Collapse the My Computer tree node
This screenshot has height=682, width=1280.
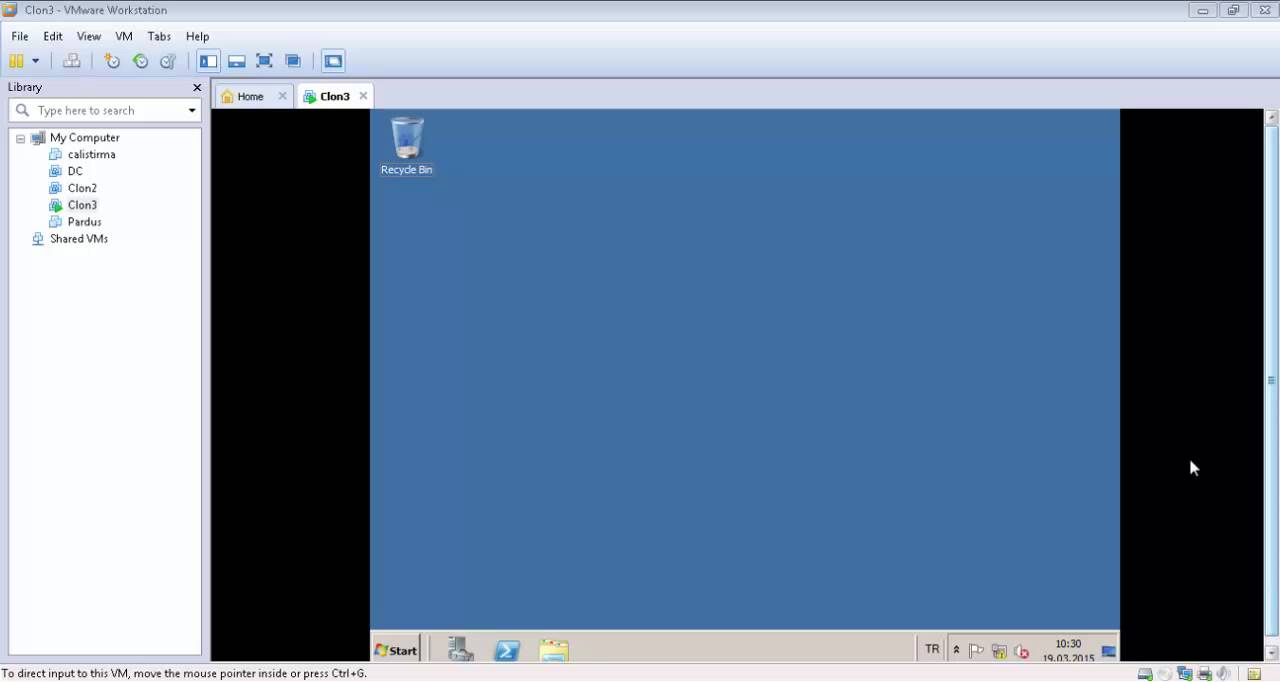coord(20,138)
